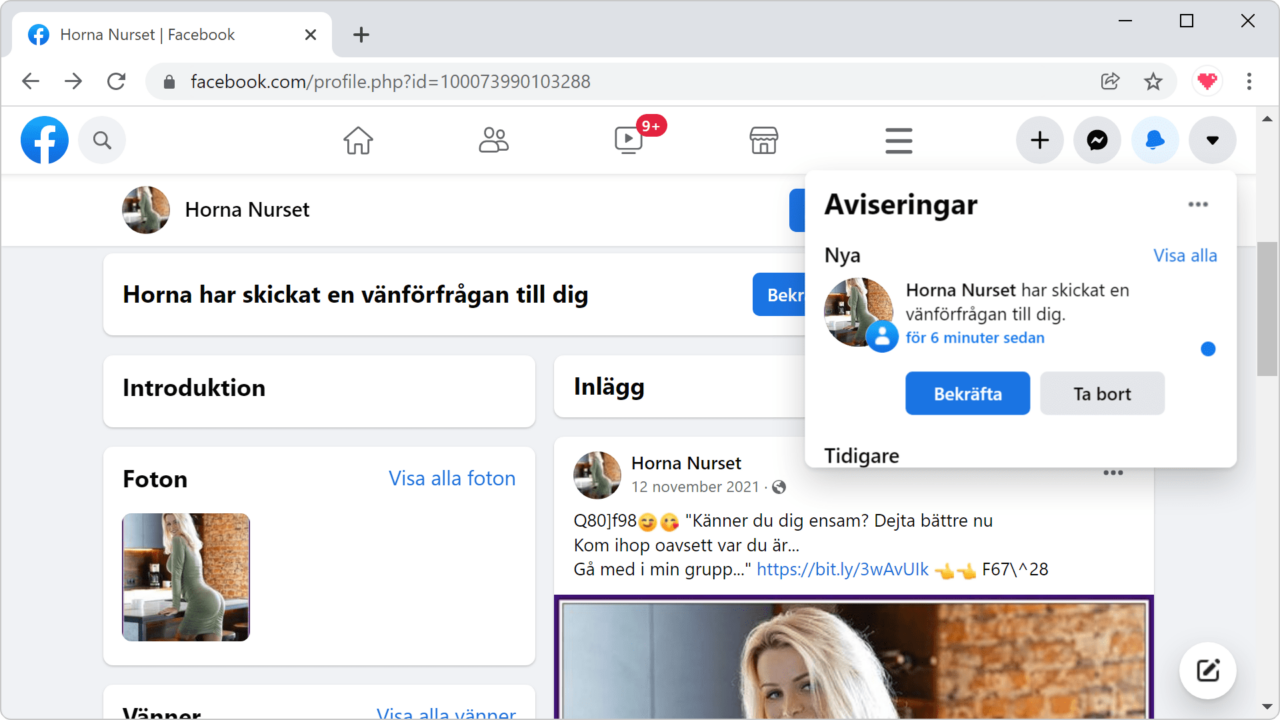Open Chrome three-dot menu
1280x720 pixels.
(1249, 81)
